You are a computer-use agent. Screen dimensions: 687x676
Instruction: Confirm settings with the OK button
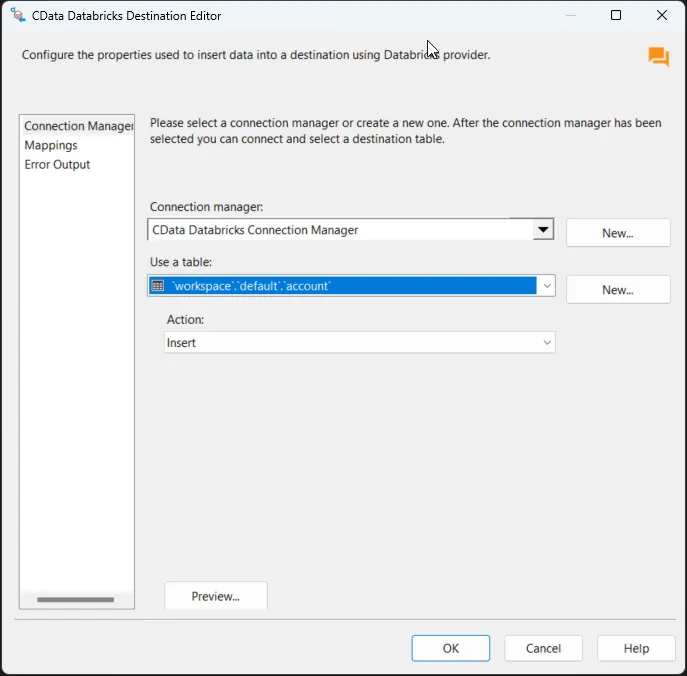click(x=450, y=648)
